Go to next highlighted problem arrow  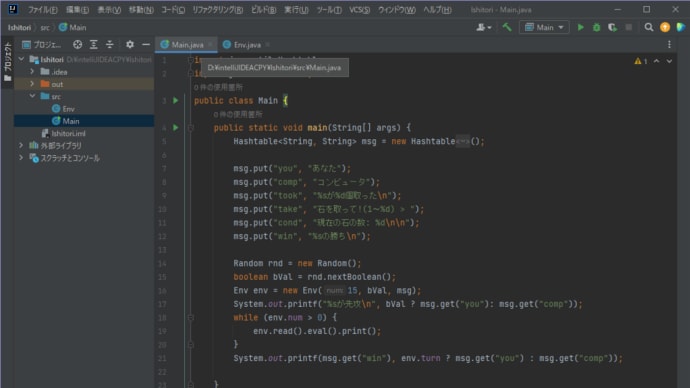pyautogui.click(x=669, y=61)
